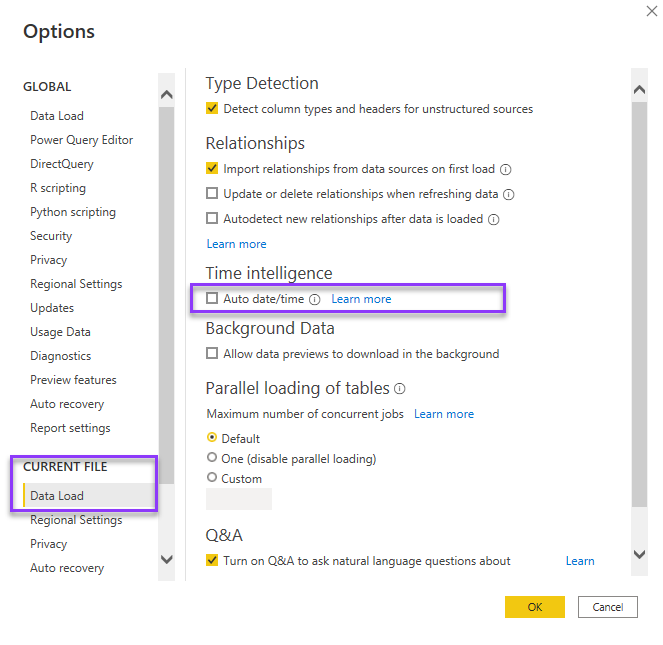
Task: Allow data previews to download in background
Action: pos(212,353)
